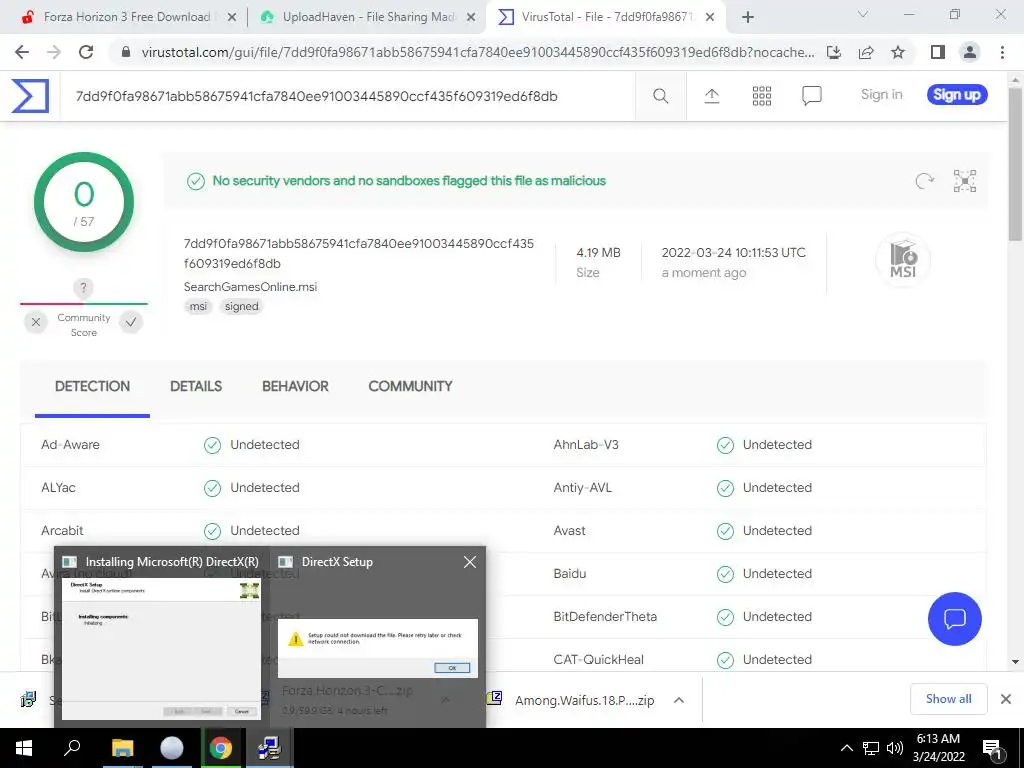The height and width of the screenshot is (768, 1024).
Task: Open the comments speech bubble icon in header
Action: click(x=811, y=97)
